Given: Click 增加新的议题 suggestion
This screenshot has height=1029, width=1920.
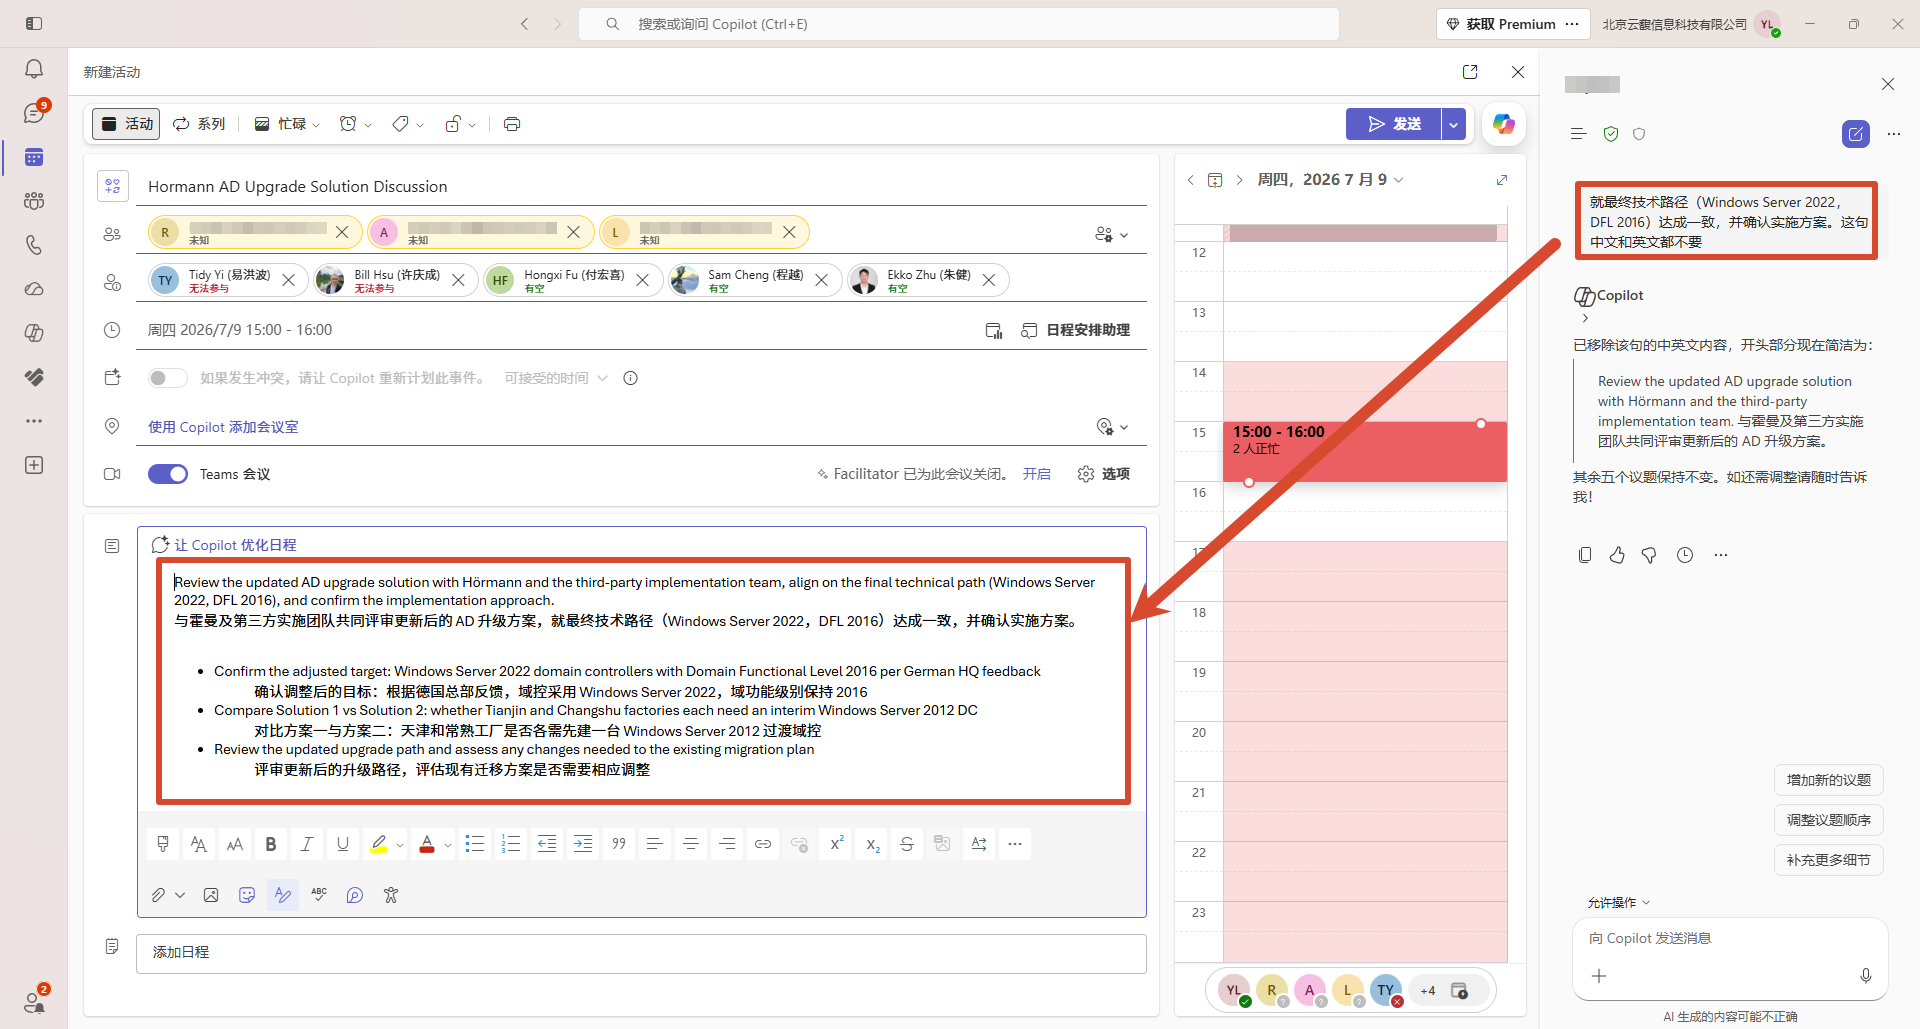Looking at the screenshot, I should pos(1828,780).
